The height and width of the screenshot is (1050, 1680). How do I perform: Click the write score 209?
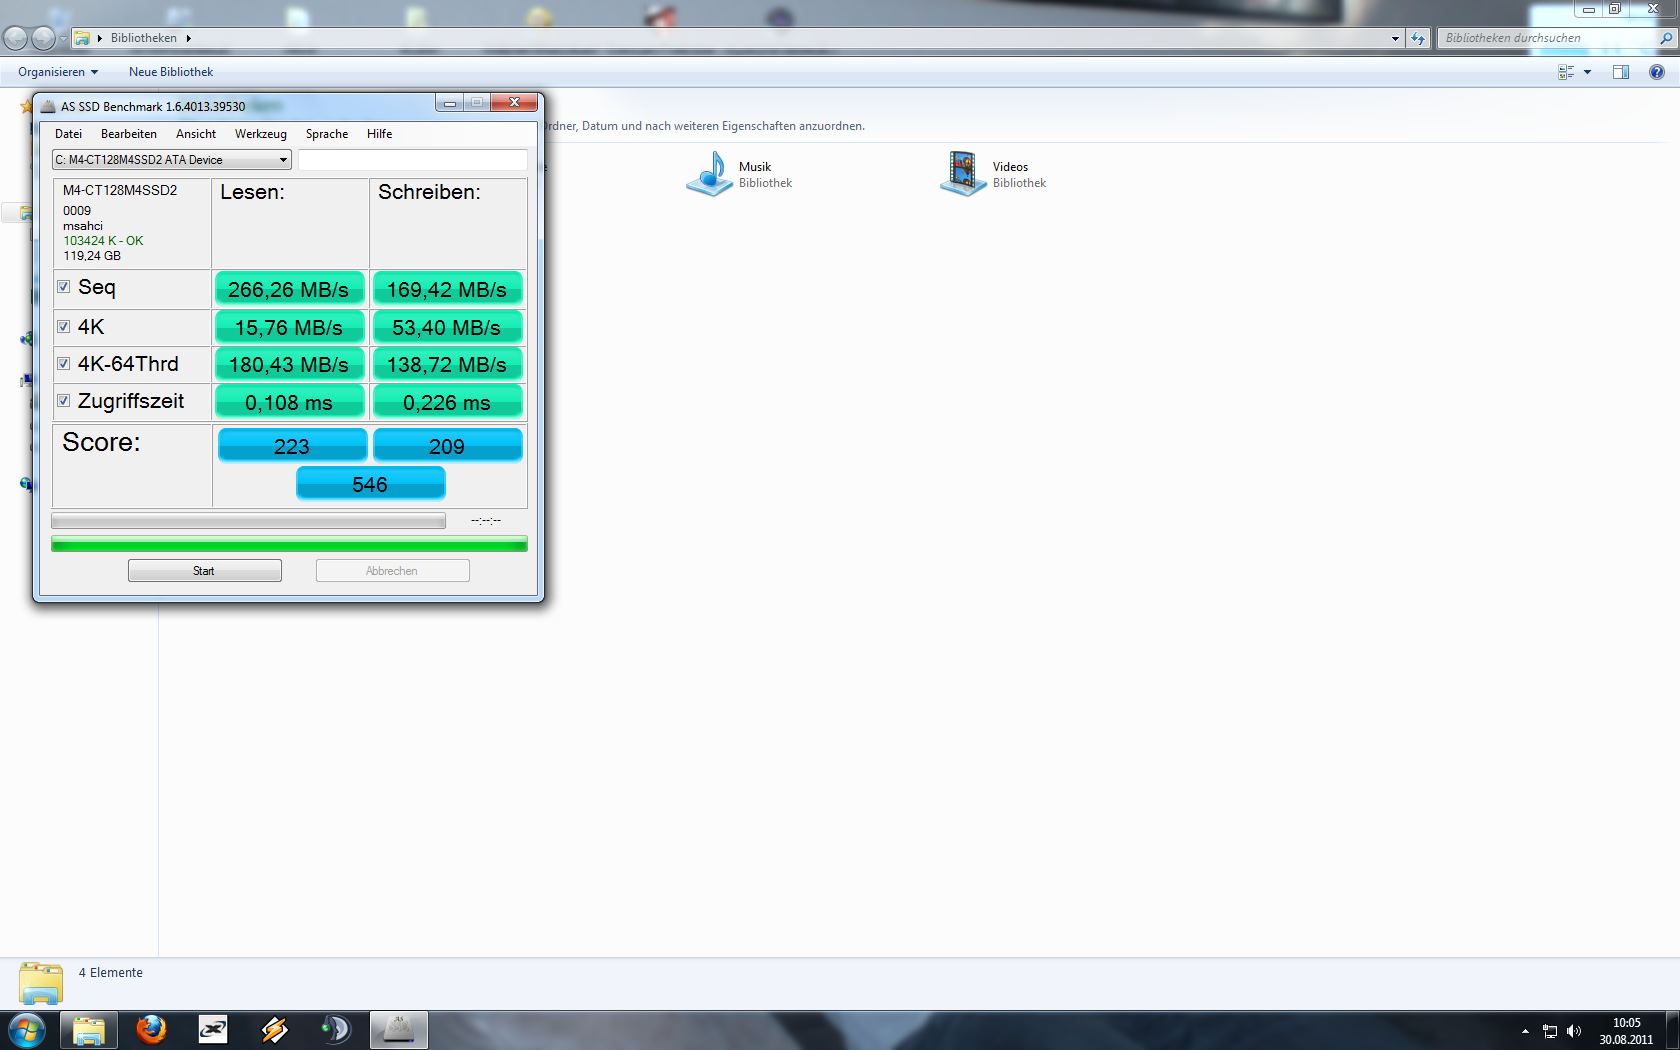coord(447,446)
